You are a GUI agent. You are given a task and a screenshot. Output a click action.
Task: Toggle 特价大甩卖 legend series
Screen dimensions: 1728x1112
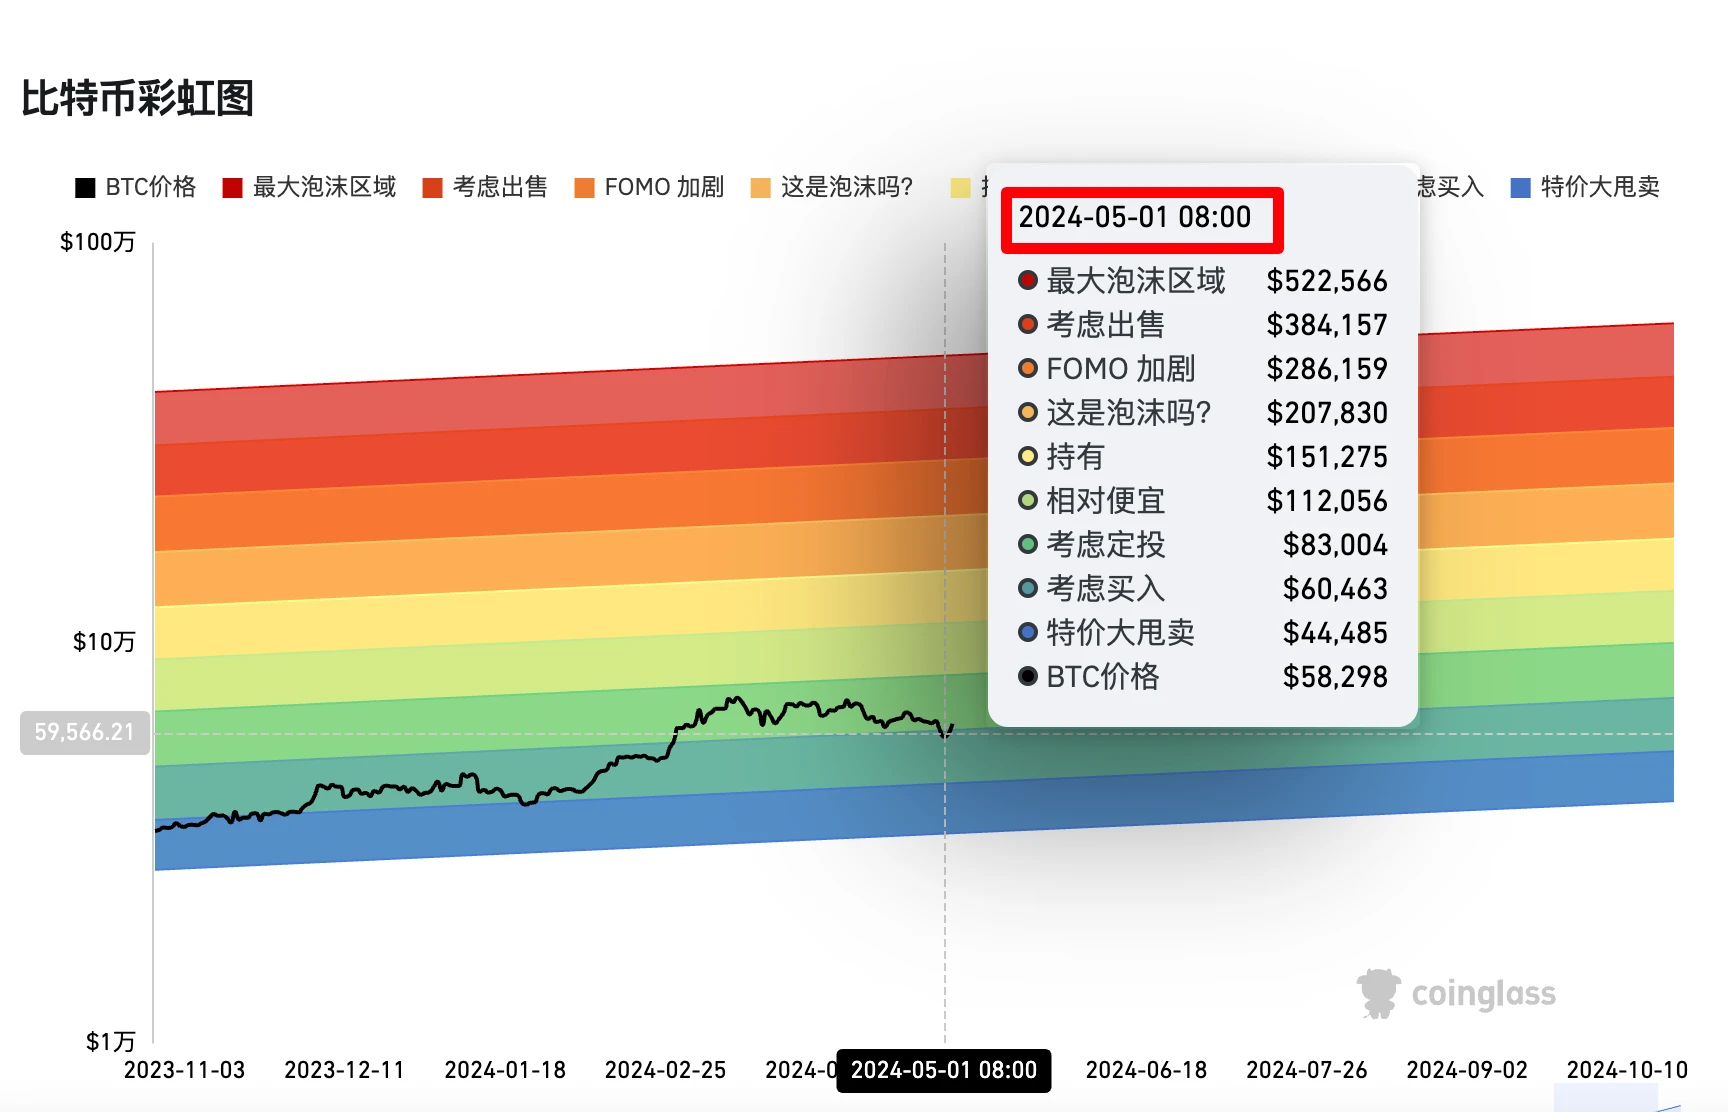(1585, 187)
